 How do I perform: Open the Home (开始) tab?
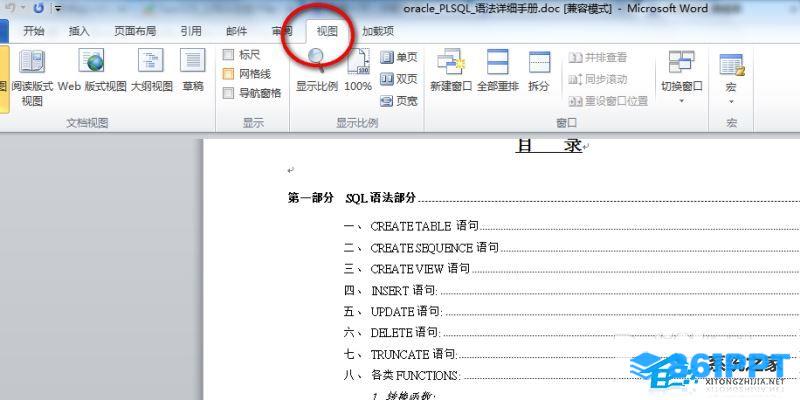(34, 31)
